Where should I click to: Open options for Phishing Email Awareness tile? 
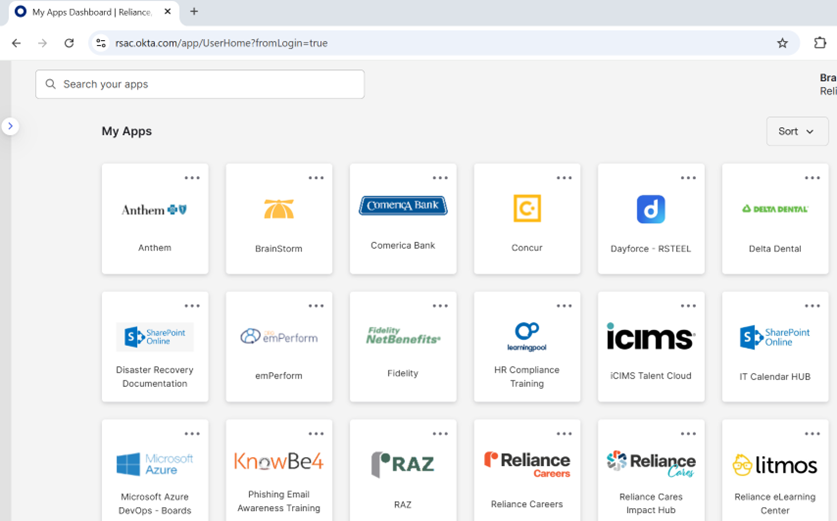point(316,434)
